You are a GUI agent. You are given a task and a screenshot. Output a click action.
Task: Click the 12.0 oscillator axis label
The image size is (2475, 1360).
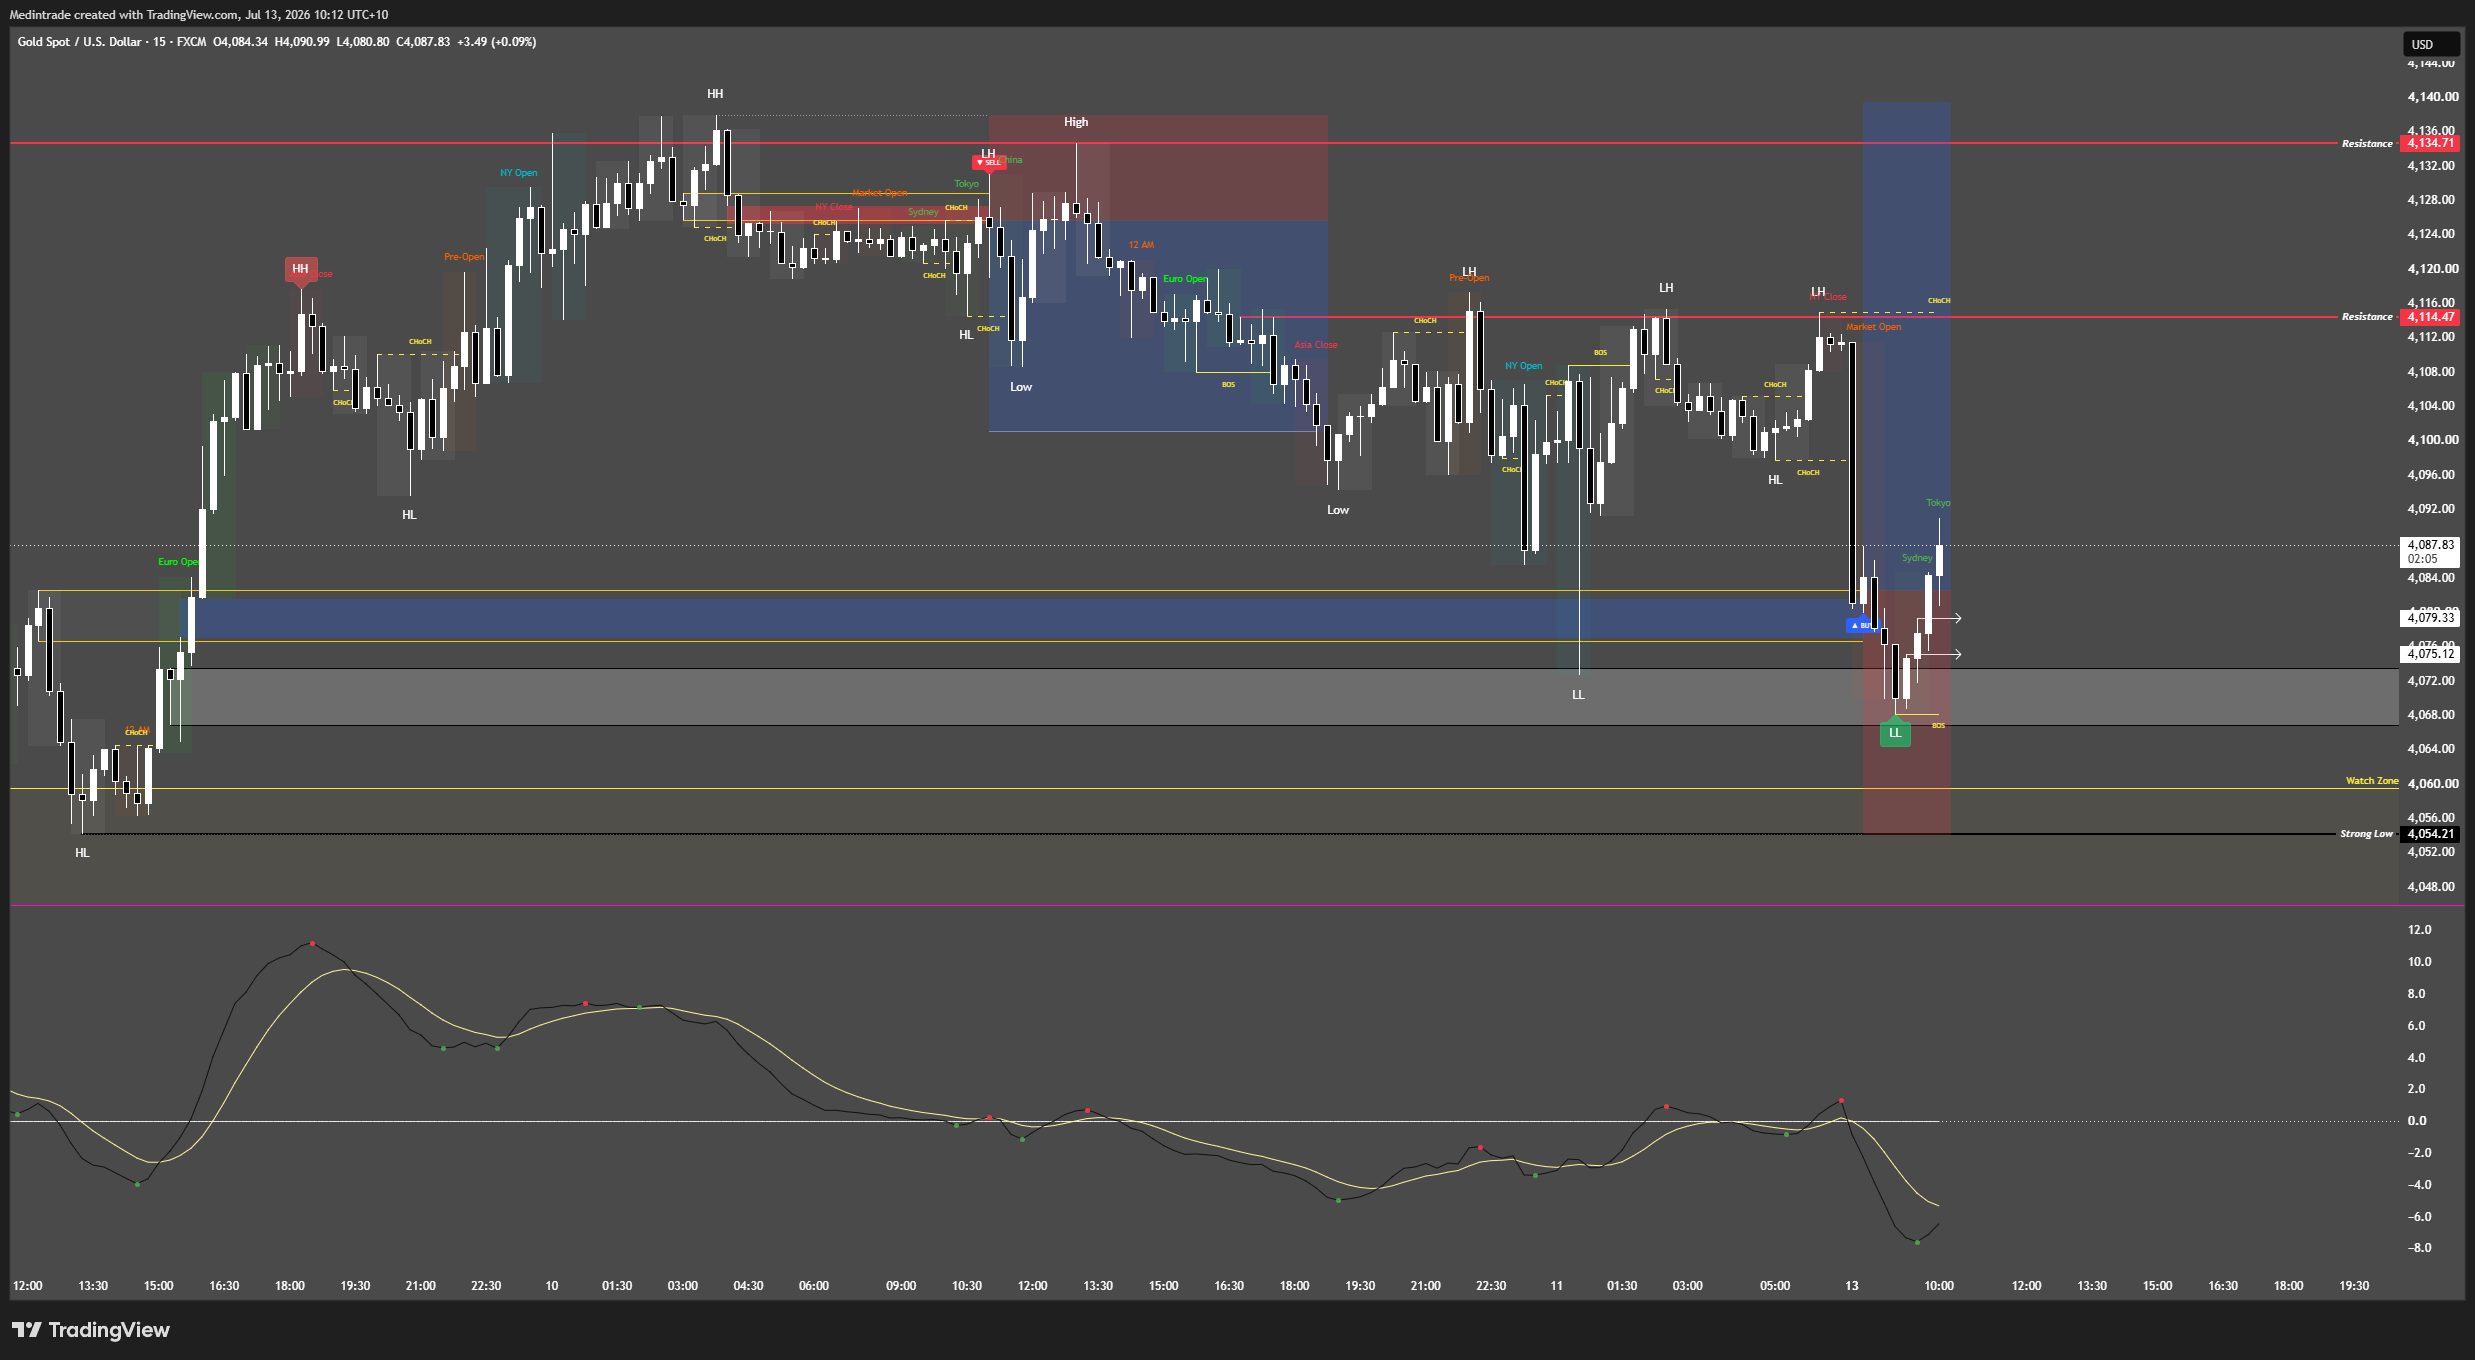click(2419, 930)
